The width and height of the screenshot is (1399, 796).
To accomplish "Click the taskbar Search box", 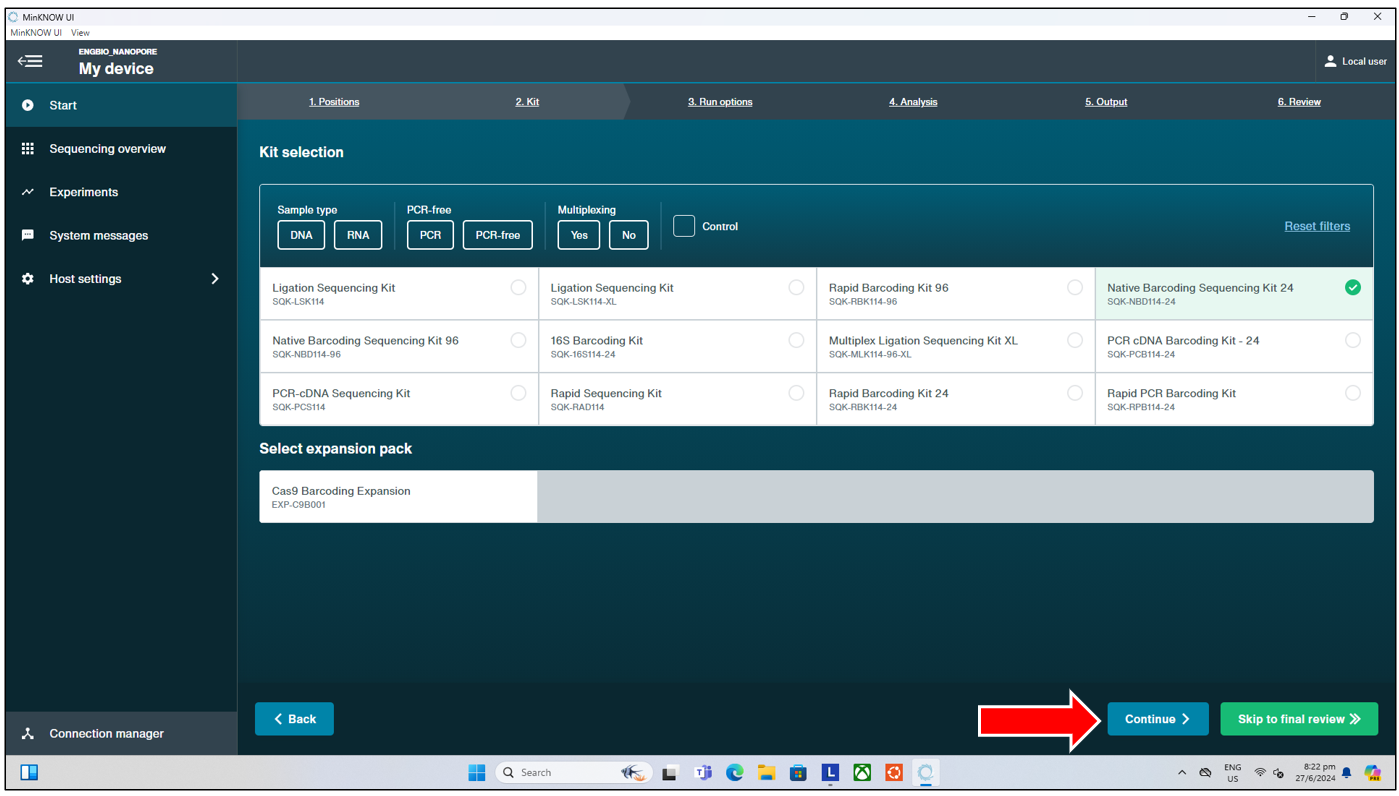I will [x=573, y=773].
